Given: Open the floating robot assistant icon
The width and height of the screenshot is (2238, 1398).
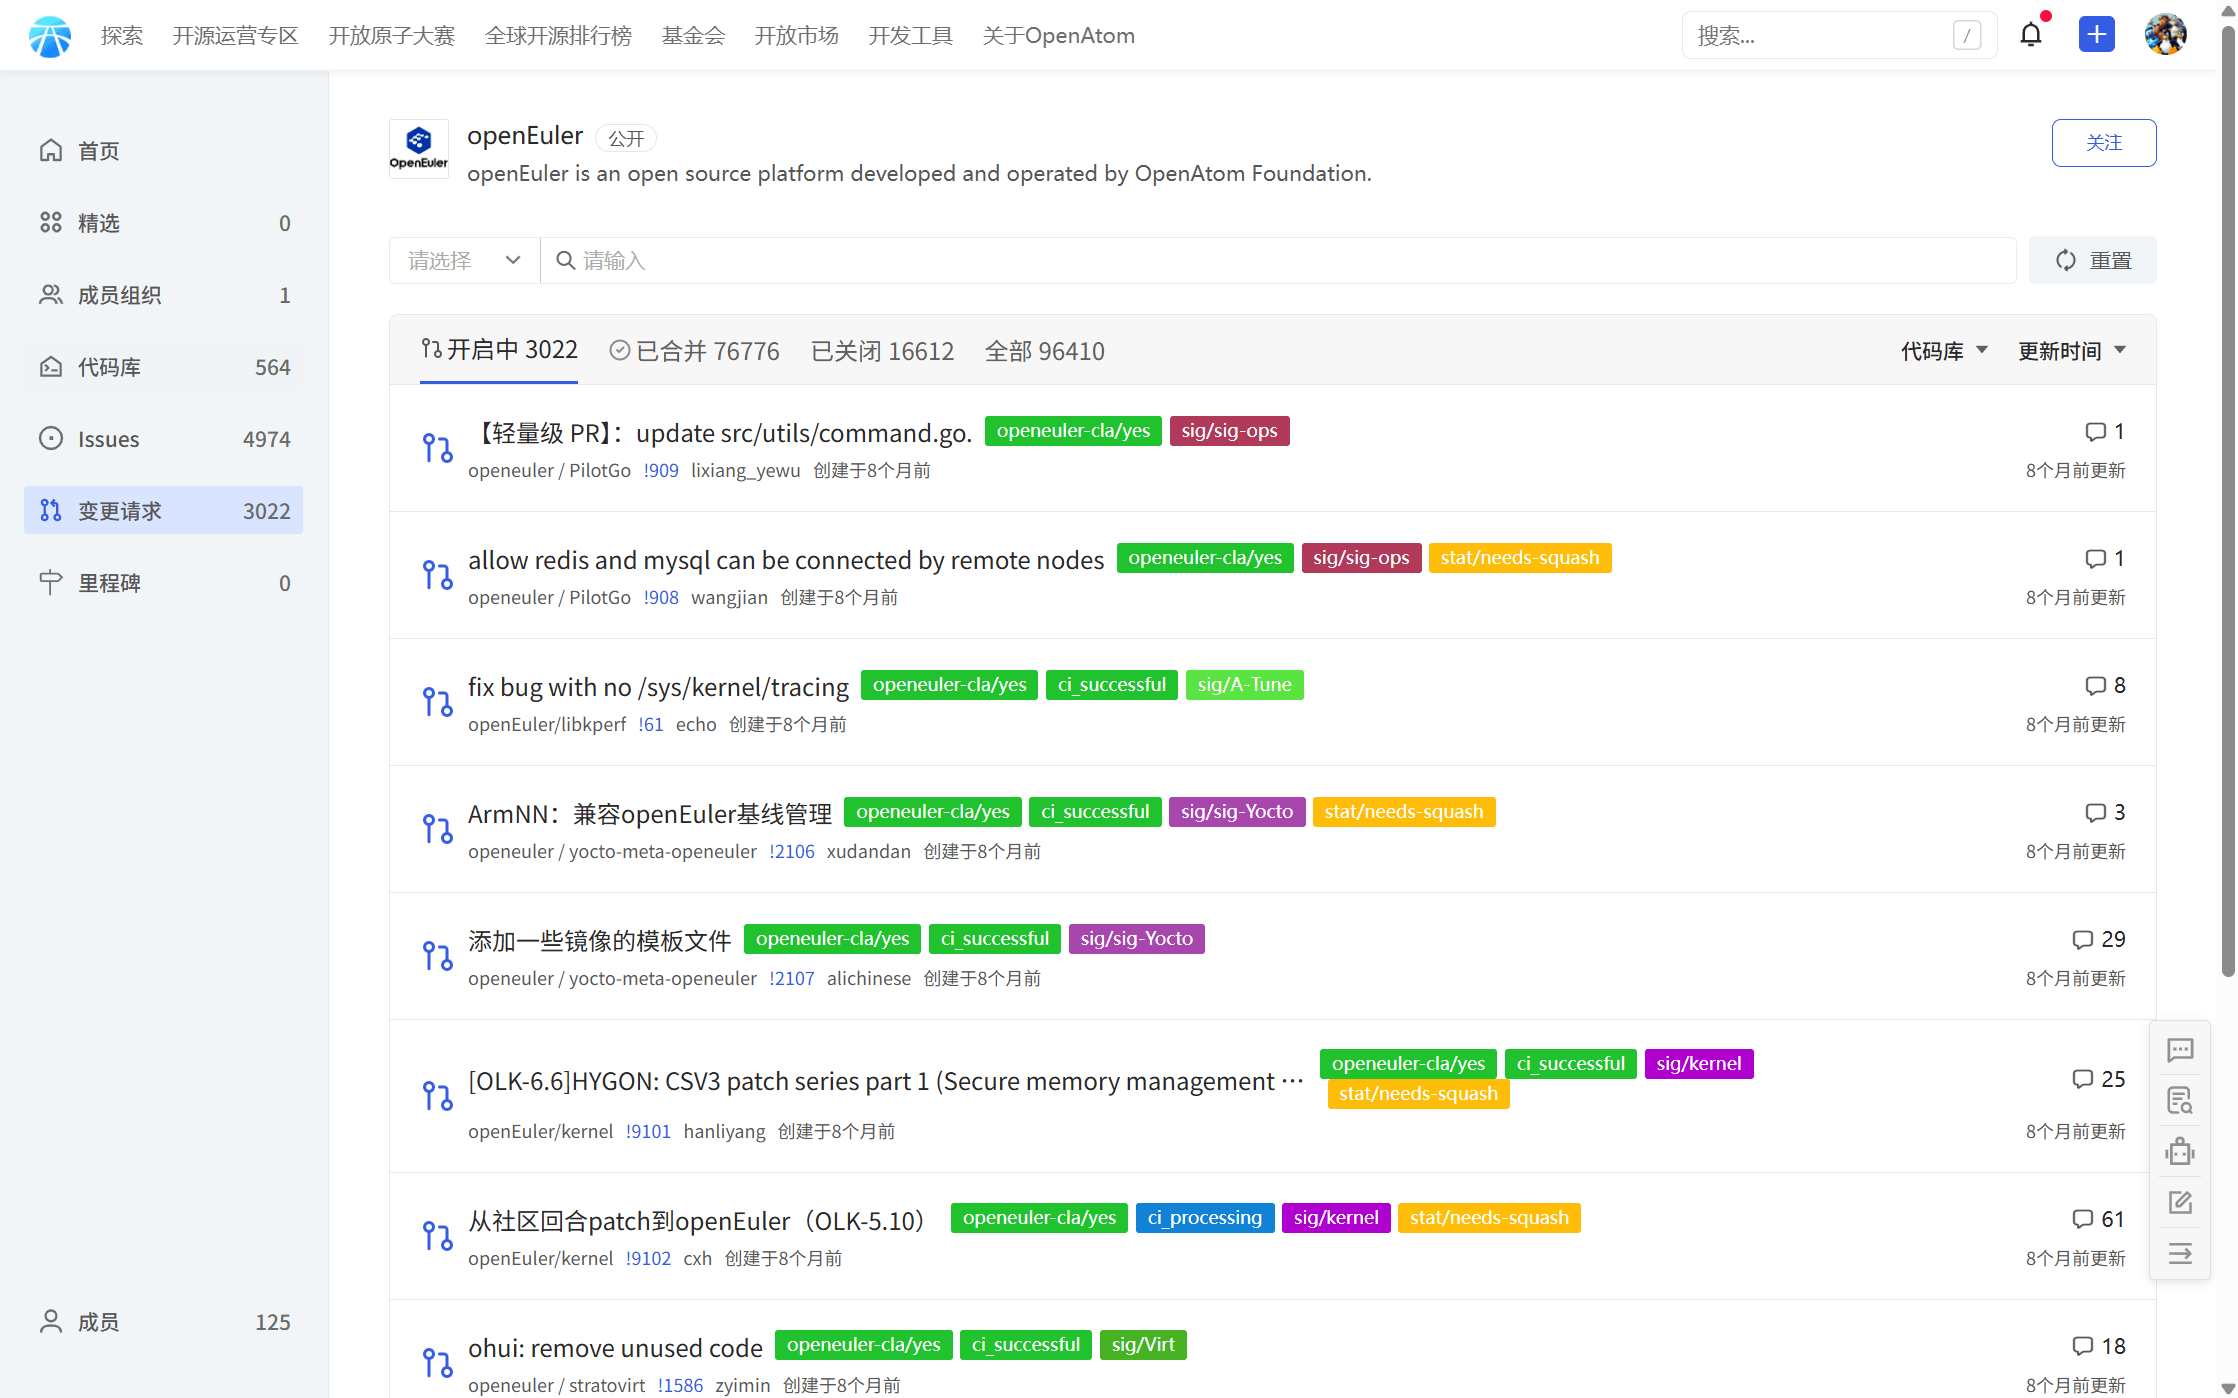Looking at the screenshot, I should (x=2180, y=1151).
